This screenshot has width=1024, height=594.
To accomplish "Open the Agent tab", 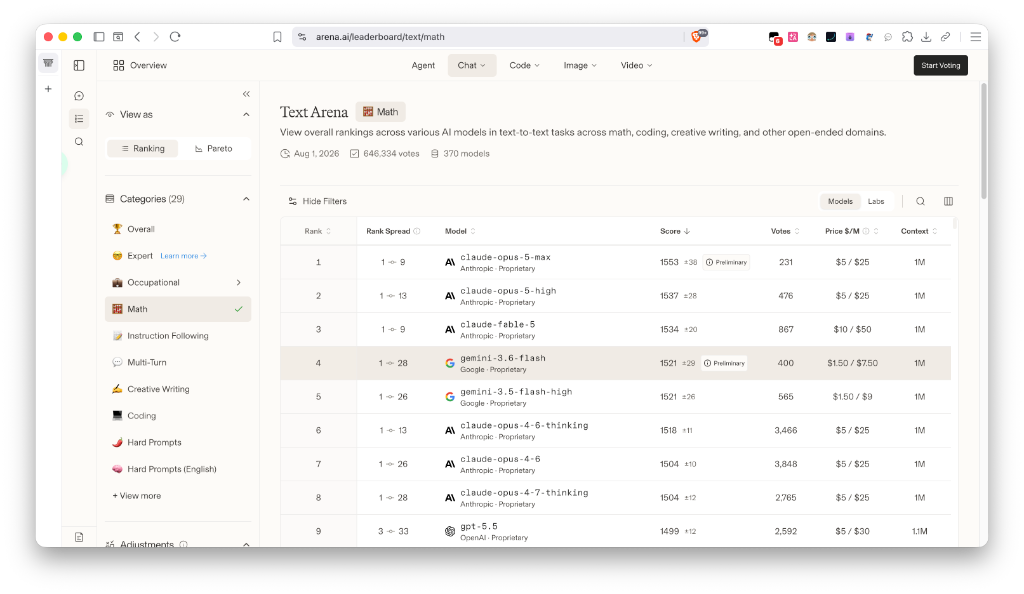I will (423, 65).
